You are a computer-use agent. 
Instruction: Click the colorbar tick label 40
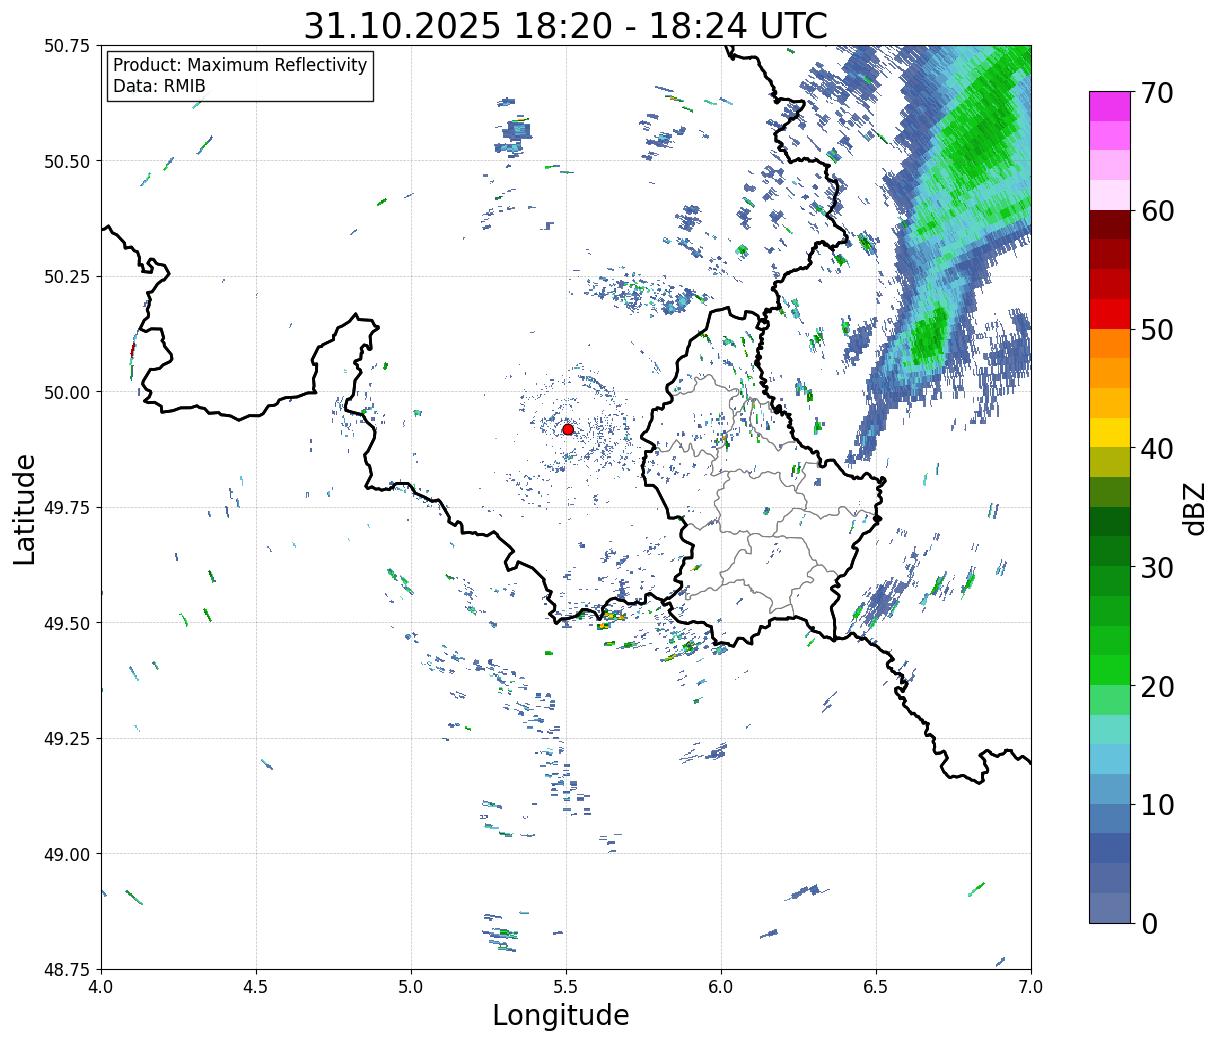tap(1157, 448)
